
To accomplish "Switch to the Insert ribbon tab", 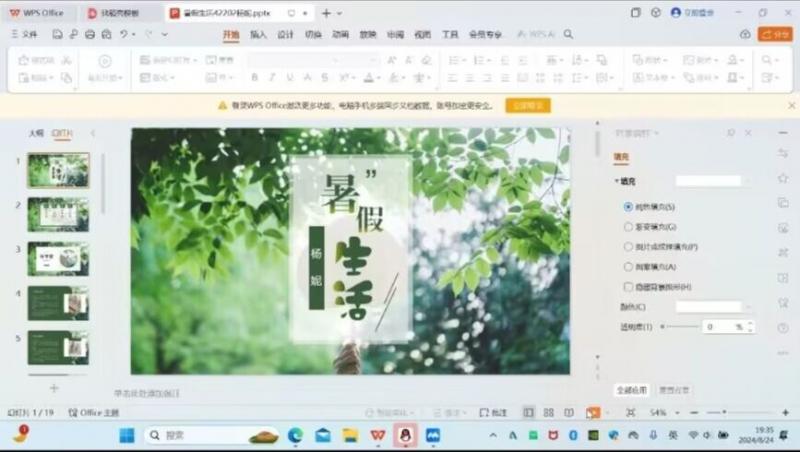I will [258, 34].
